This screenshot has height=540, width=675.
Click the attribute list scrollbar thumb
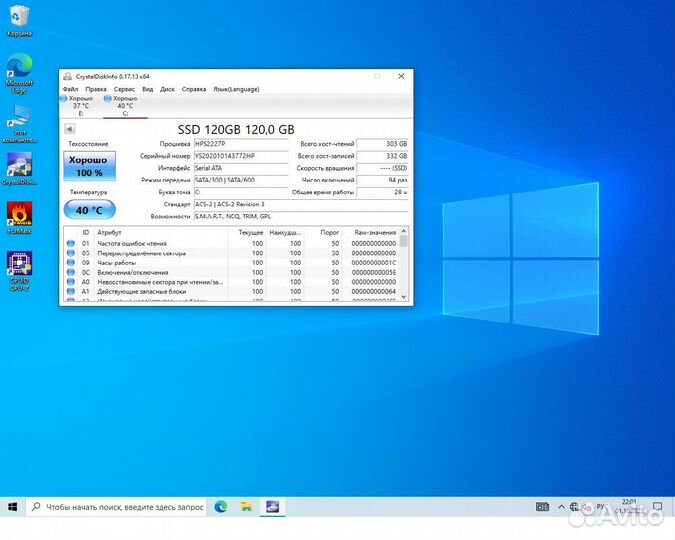[x=403, y=241]
